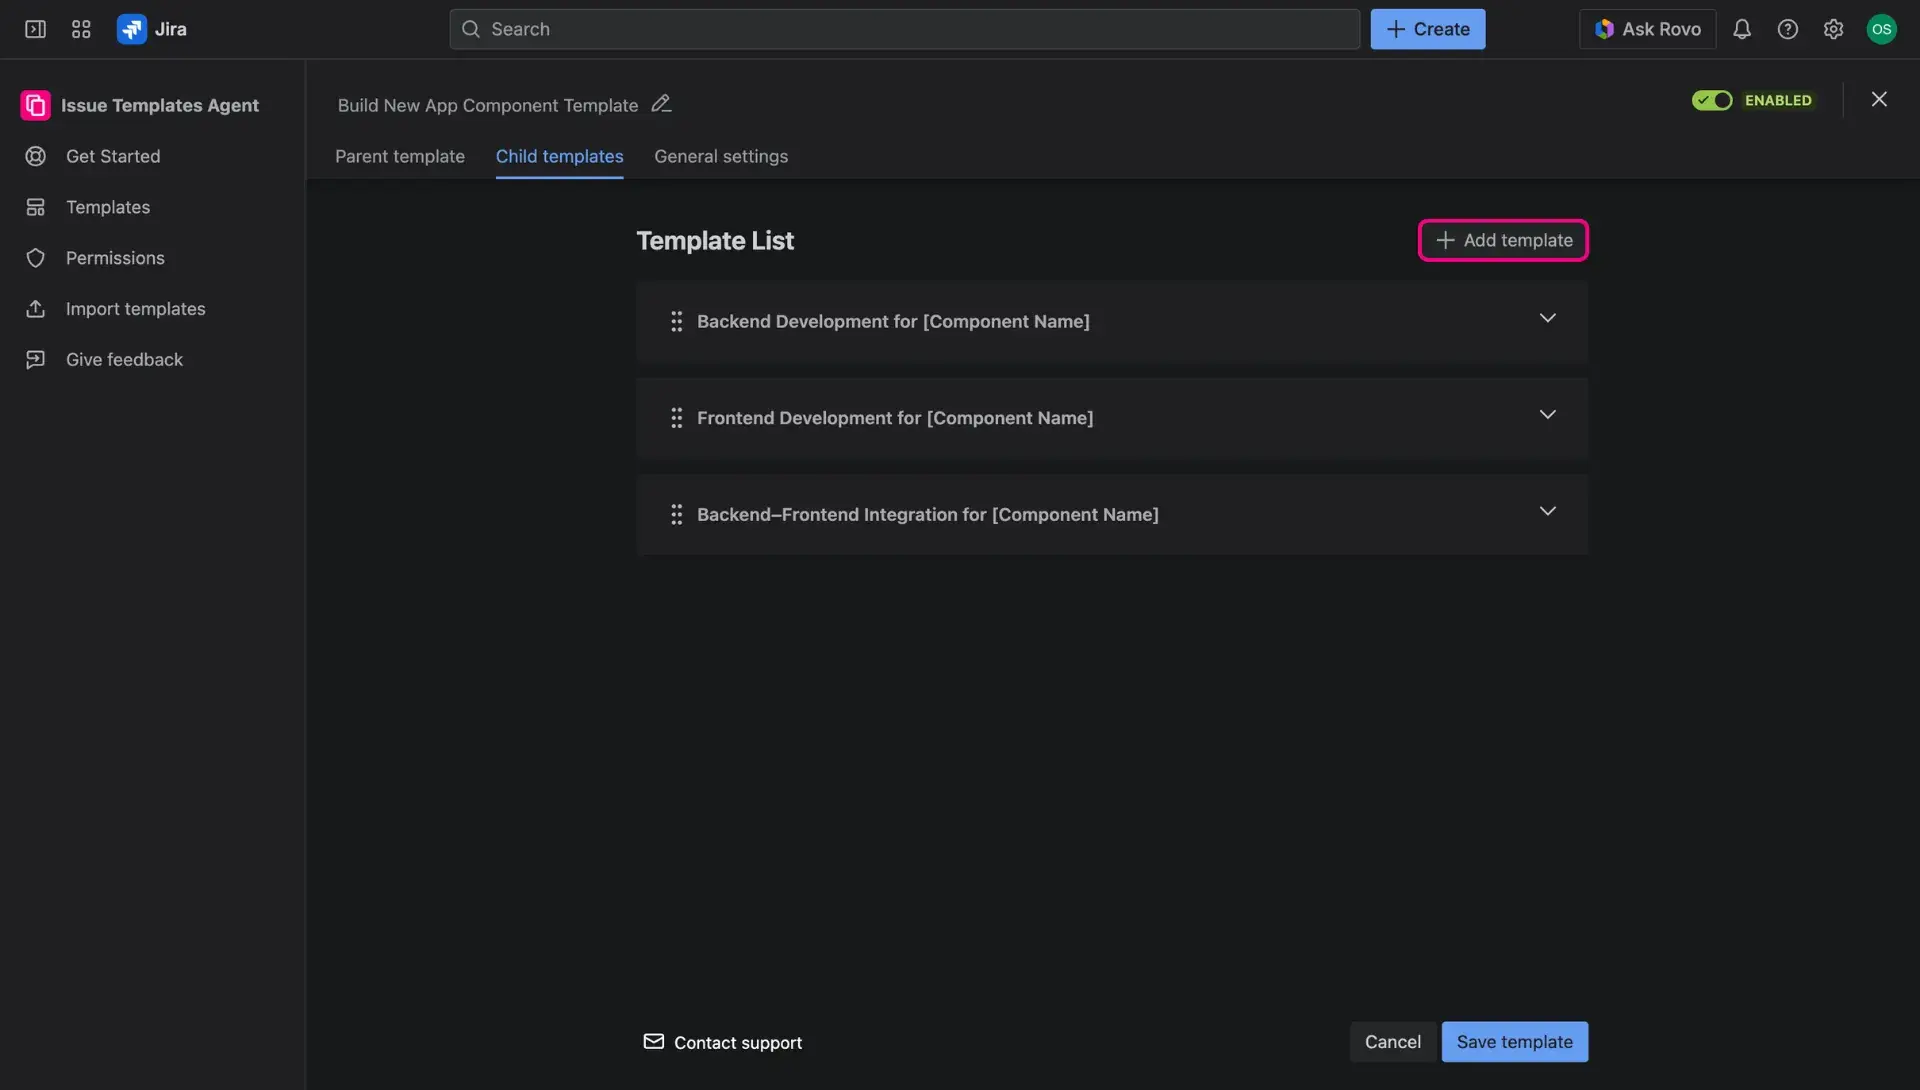The height and width of the screenshot is (1090, 1920).
Task: Open the user avatar in top right
Action: coord(1882,29)
